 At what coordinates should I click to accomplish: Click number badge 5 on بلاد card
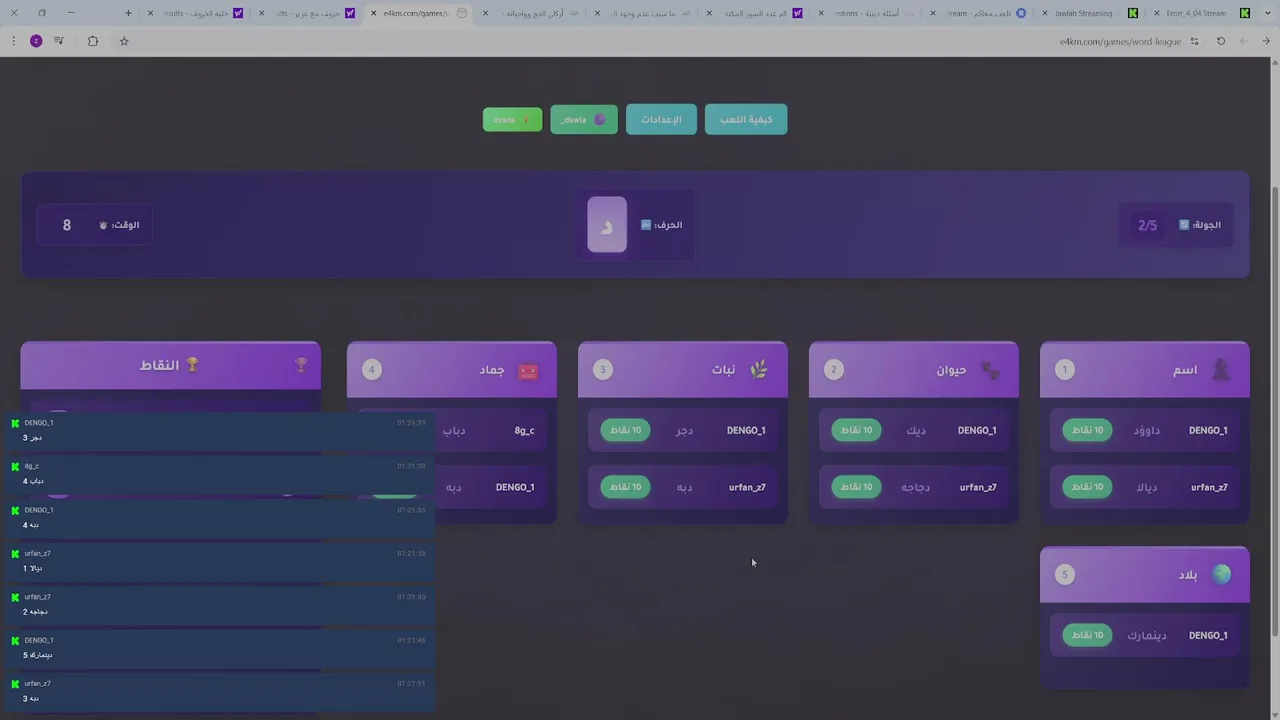coord(1065,574)
